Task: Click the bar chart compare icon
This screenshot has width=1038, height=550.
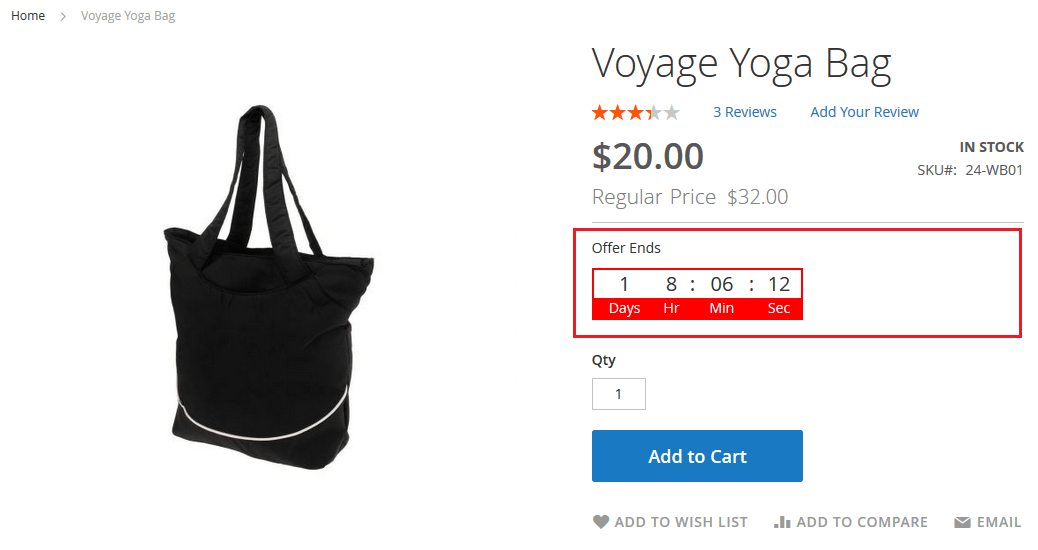Action: coord(782,522)
